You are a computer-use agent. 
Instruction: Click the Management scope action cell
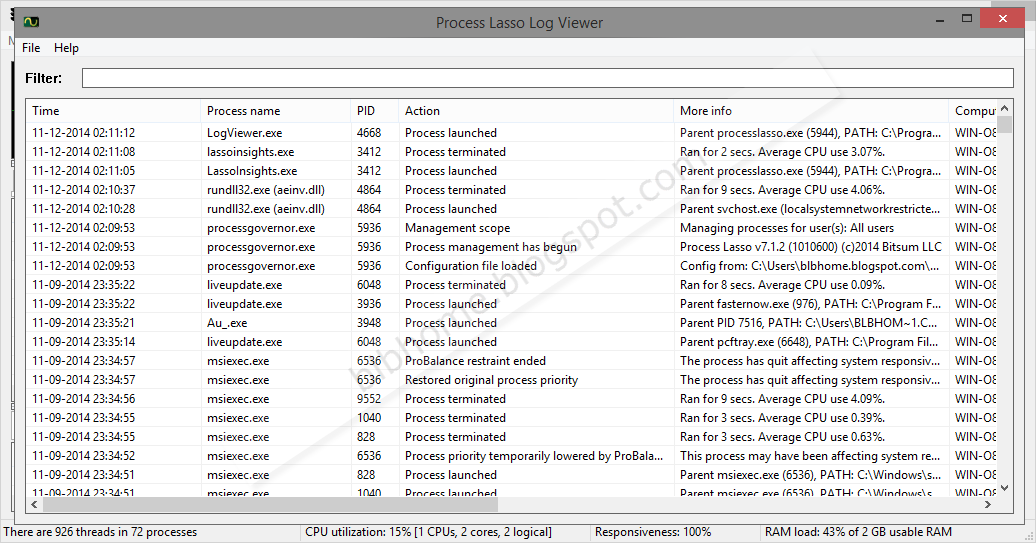[x=457, y=228]
